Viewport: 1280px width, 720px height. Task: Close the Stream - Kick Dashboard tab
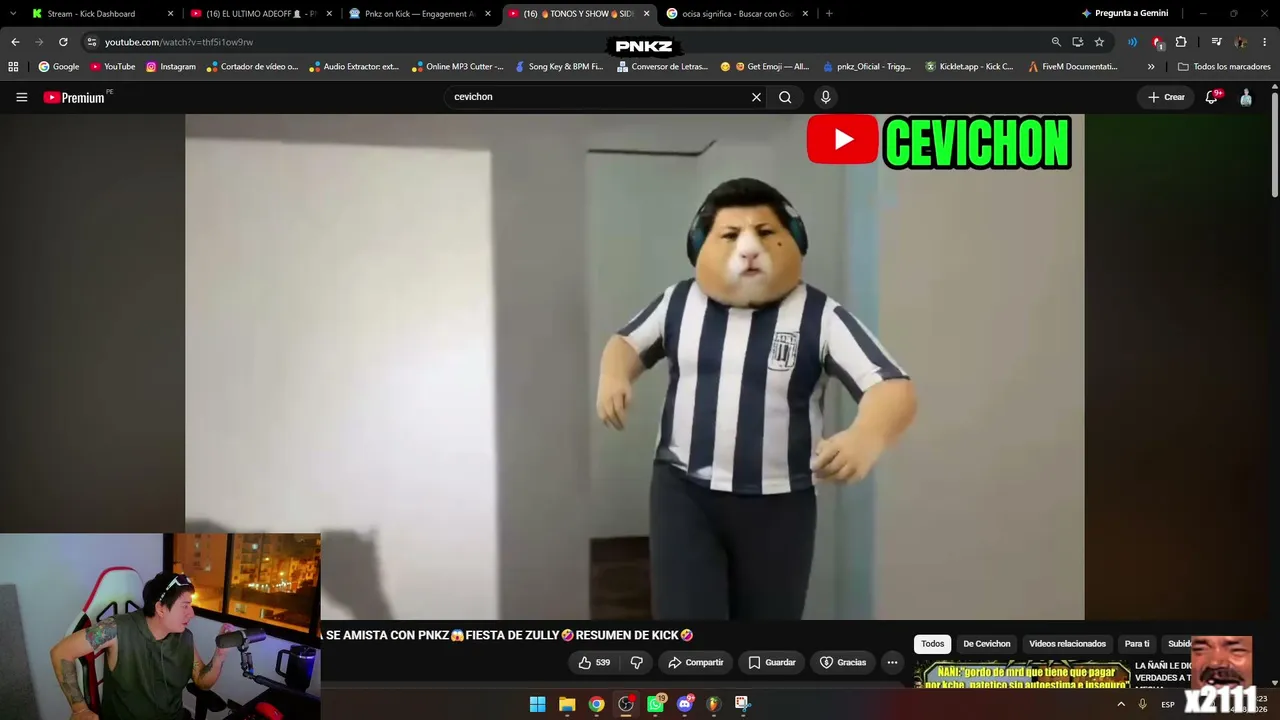(170, 14)
